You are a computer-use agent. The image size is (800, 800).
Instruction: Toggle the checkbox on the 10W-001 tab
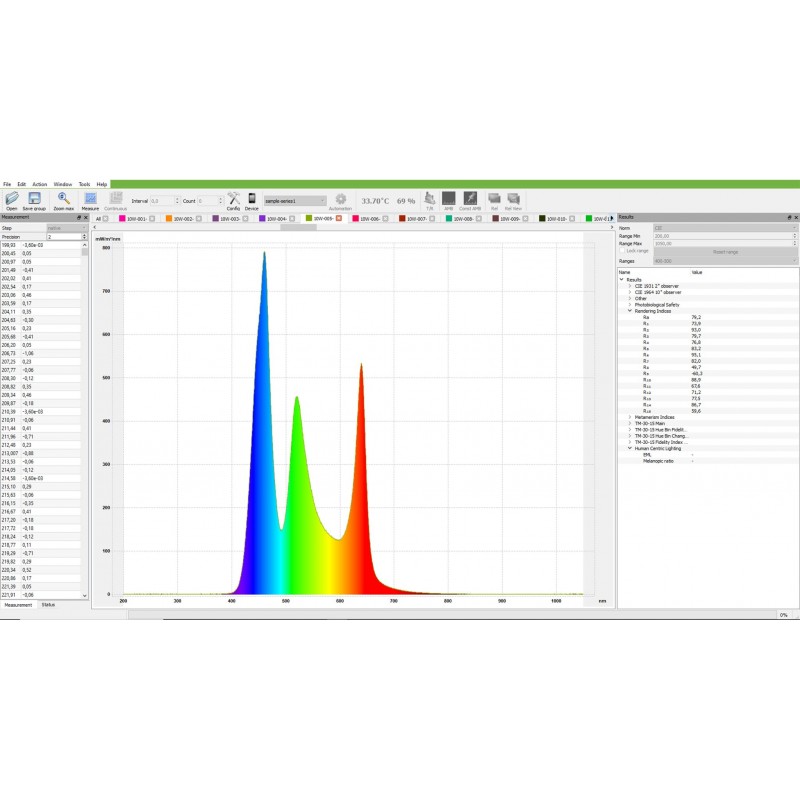coord(152,218)
